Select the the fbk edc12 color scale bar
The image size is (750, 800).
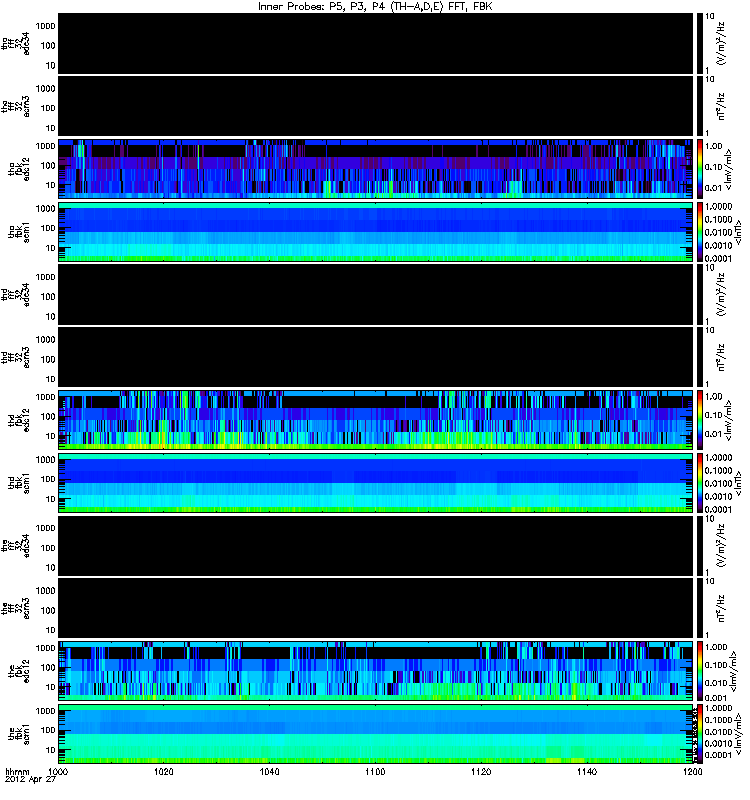pyautogui.click(x=700, y=671)
